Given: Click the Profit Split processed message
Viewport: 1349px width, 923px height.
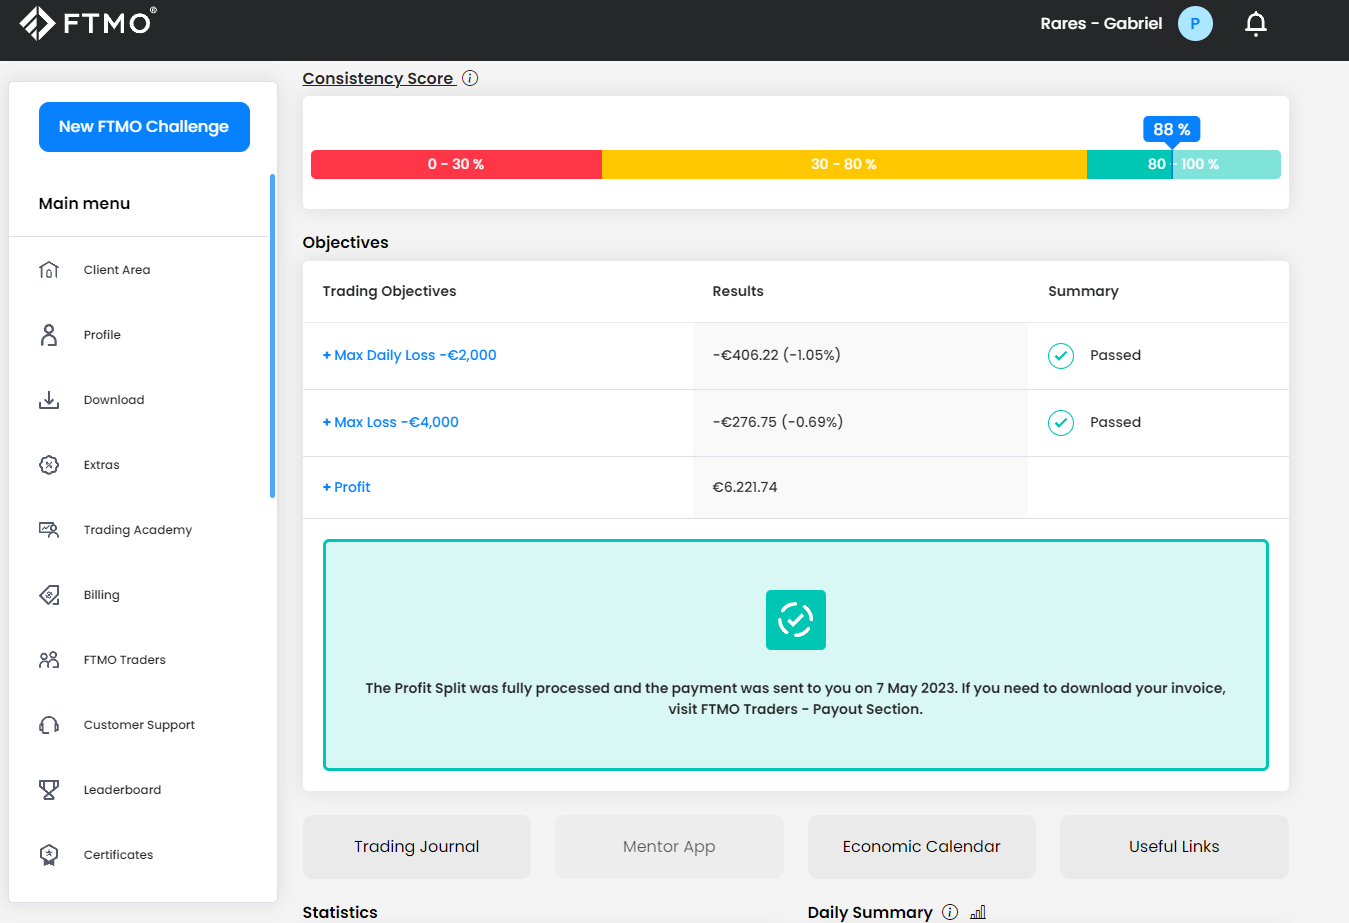Looking at the screenshot, I should point(796,699).
